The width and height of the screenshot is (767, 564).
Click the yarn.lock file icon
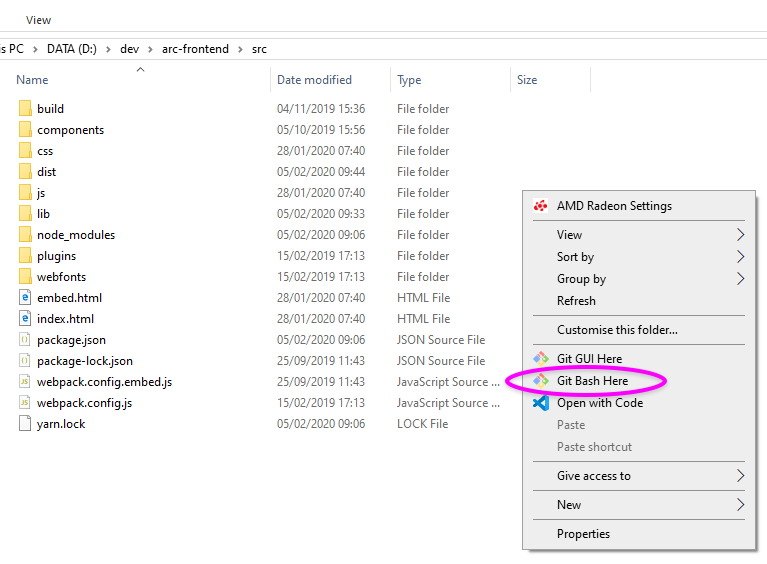tap(25, 424)
